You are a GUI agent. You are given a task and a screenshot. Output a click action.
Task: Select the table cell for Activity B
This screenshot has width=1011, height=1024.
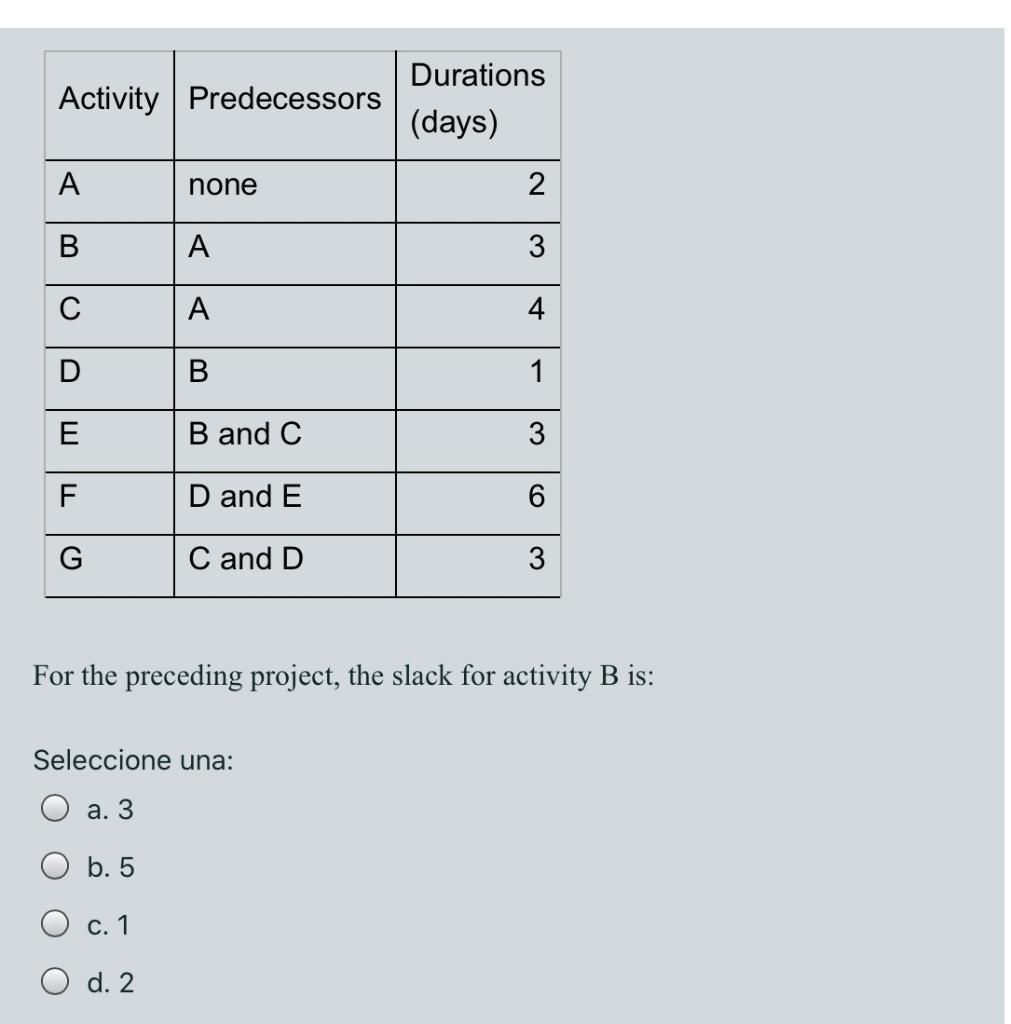67,247
